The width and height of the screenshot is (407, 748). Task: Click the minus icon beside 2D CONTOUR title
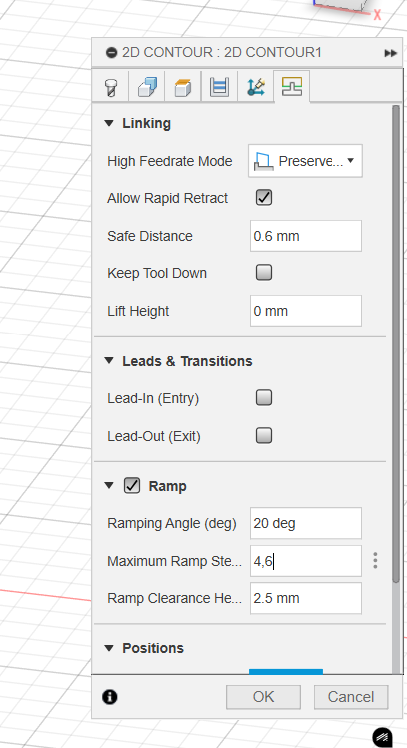(x=111, y=52)
